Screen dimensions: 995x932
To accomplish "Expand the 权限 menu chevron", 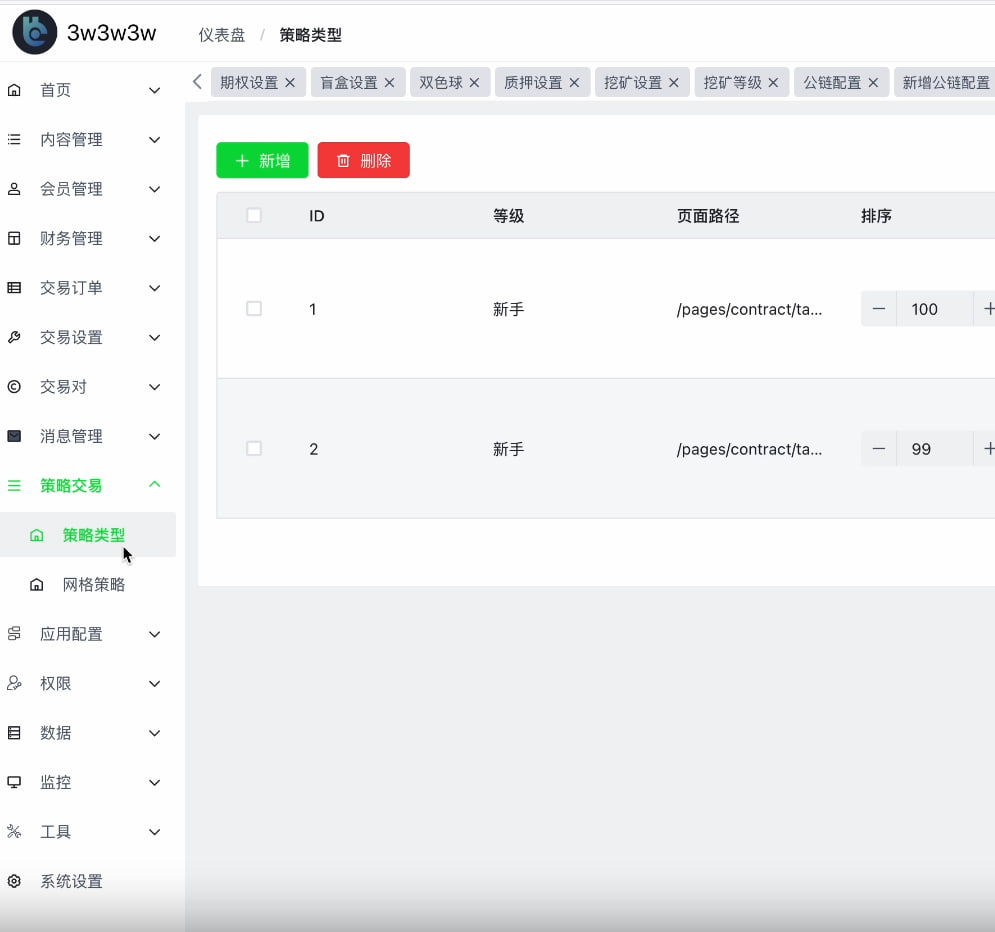I will (154, 683).
